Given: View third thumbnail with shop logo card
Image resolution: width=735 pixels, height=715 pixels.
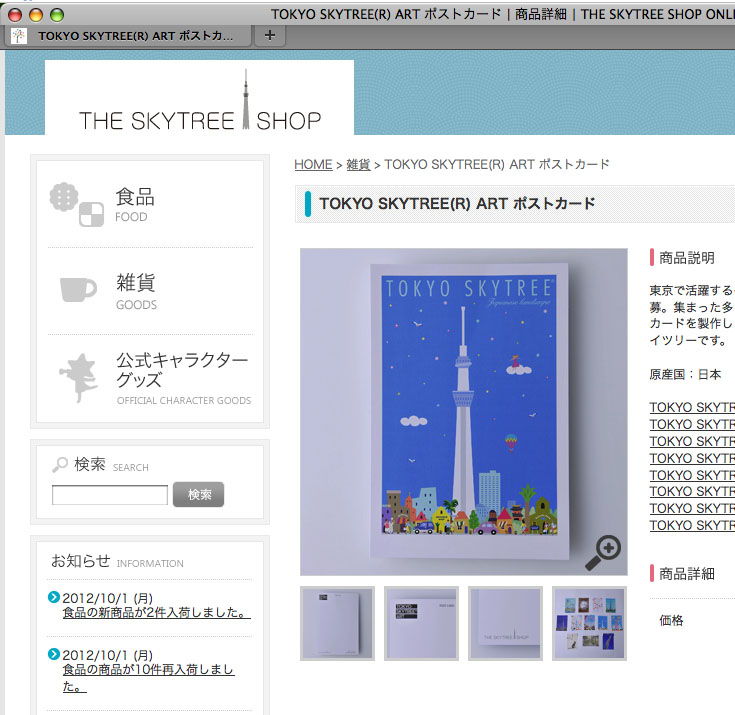Looking at the screenshot, I should pos(505,623).
